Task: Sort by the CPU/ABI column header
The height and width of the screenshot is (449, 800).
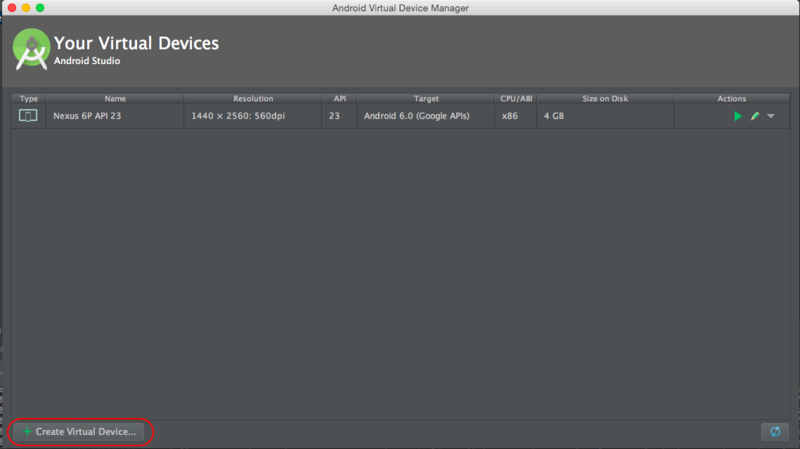Action: (x=516, y=98)
